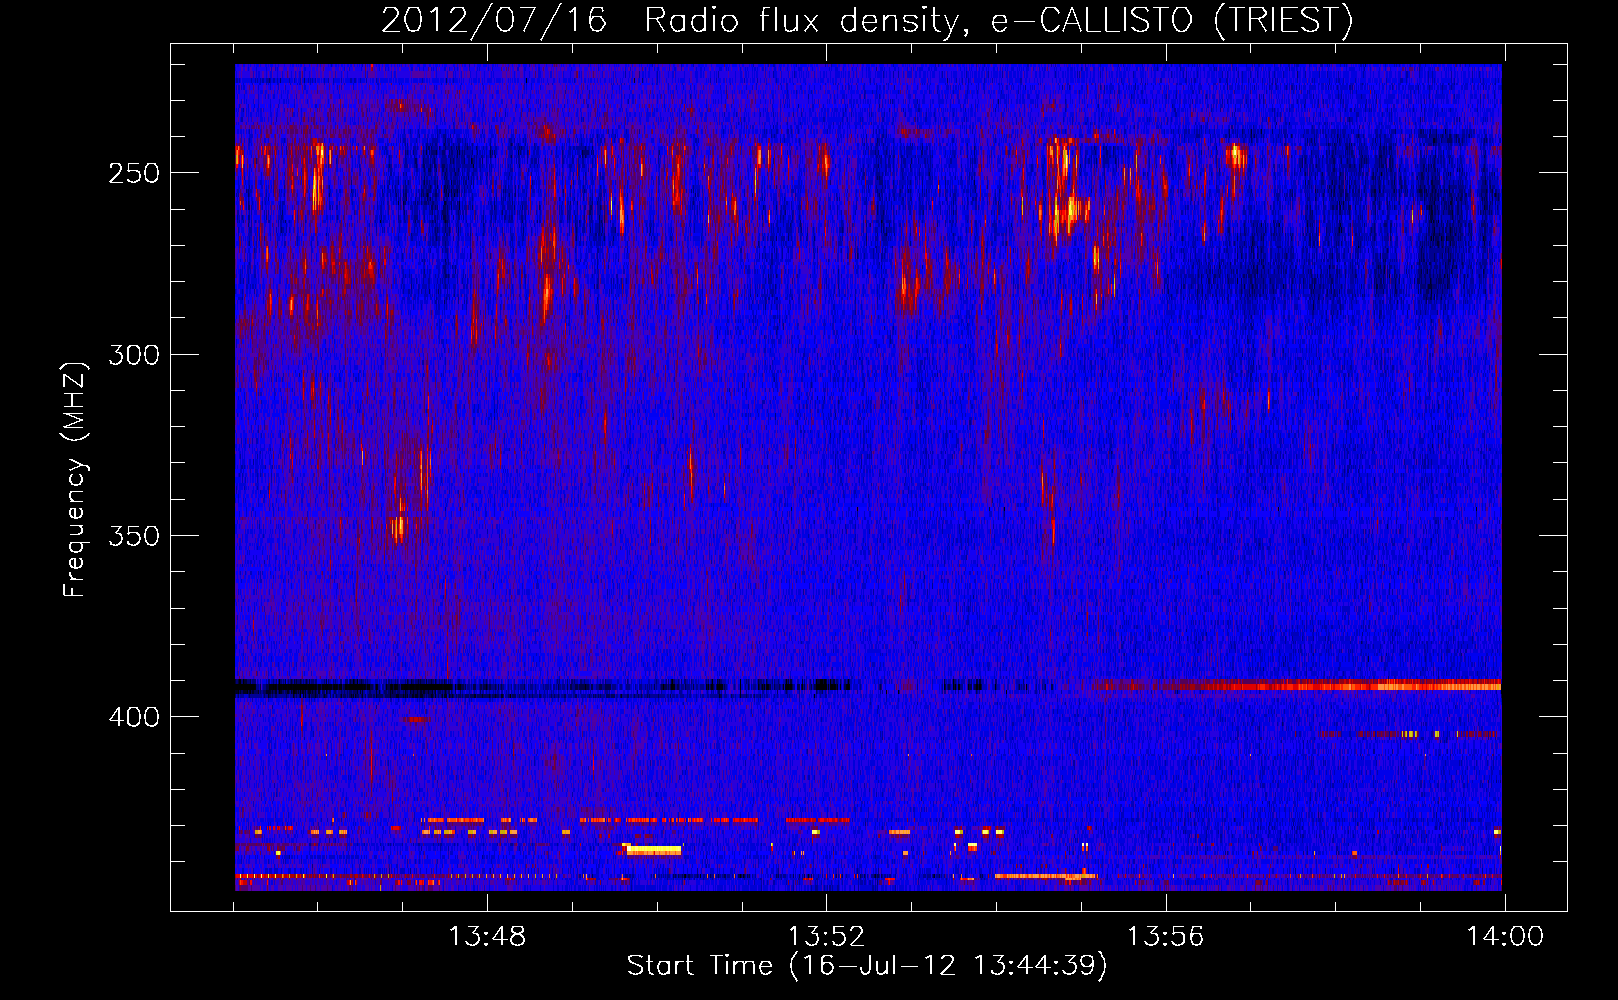Click the 250 frequency tick label
Viewport: 1618px width, 1000px height.
click(x=134, y=173)
